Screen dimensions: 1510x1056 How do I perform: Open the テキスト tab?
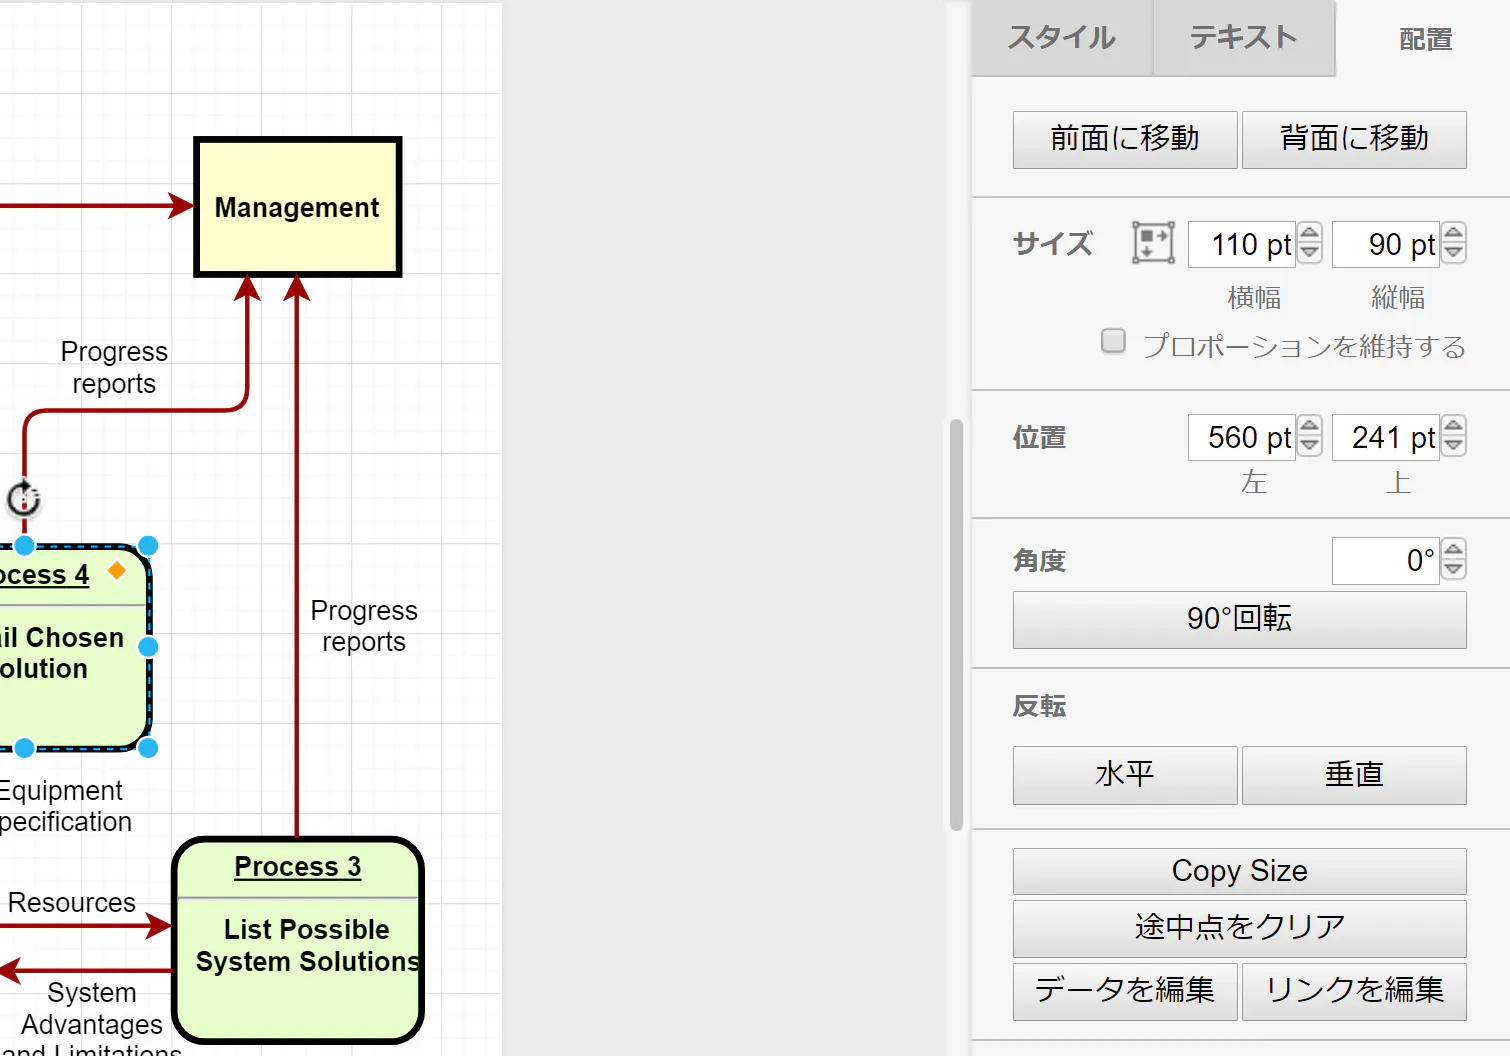tap(1244, 38)
